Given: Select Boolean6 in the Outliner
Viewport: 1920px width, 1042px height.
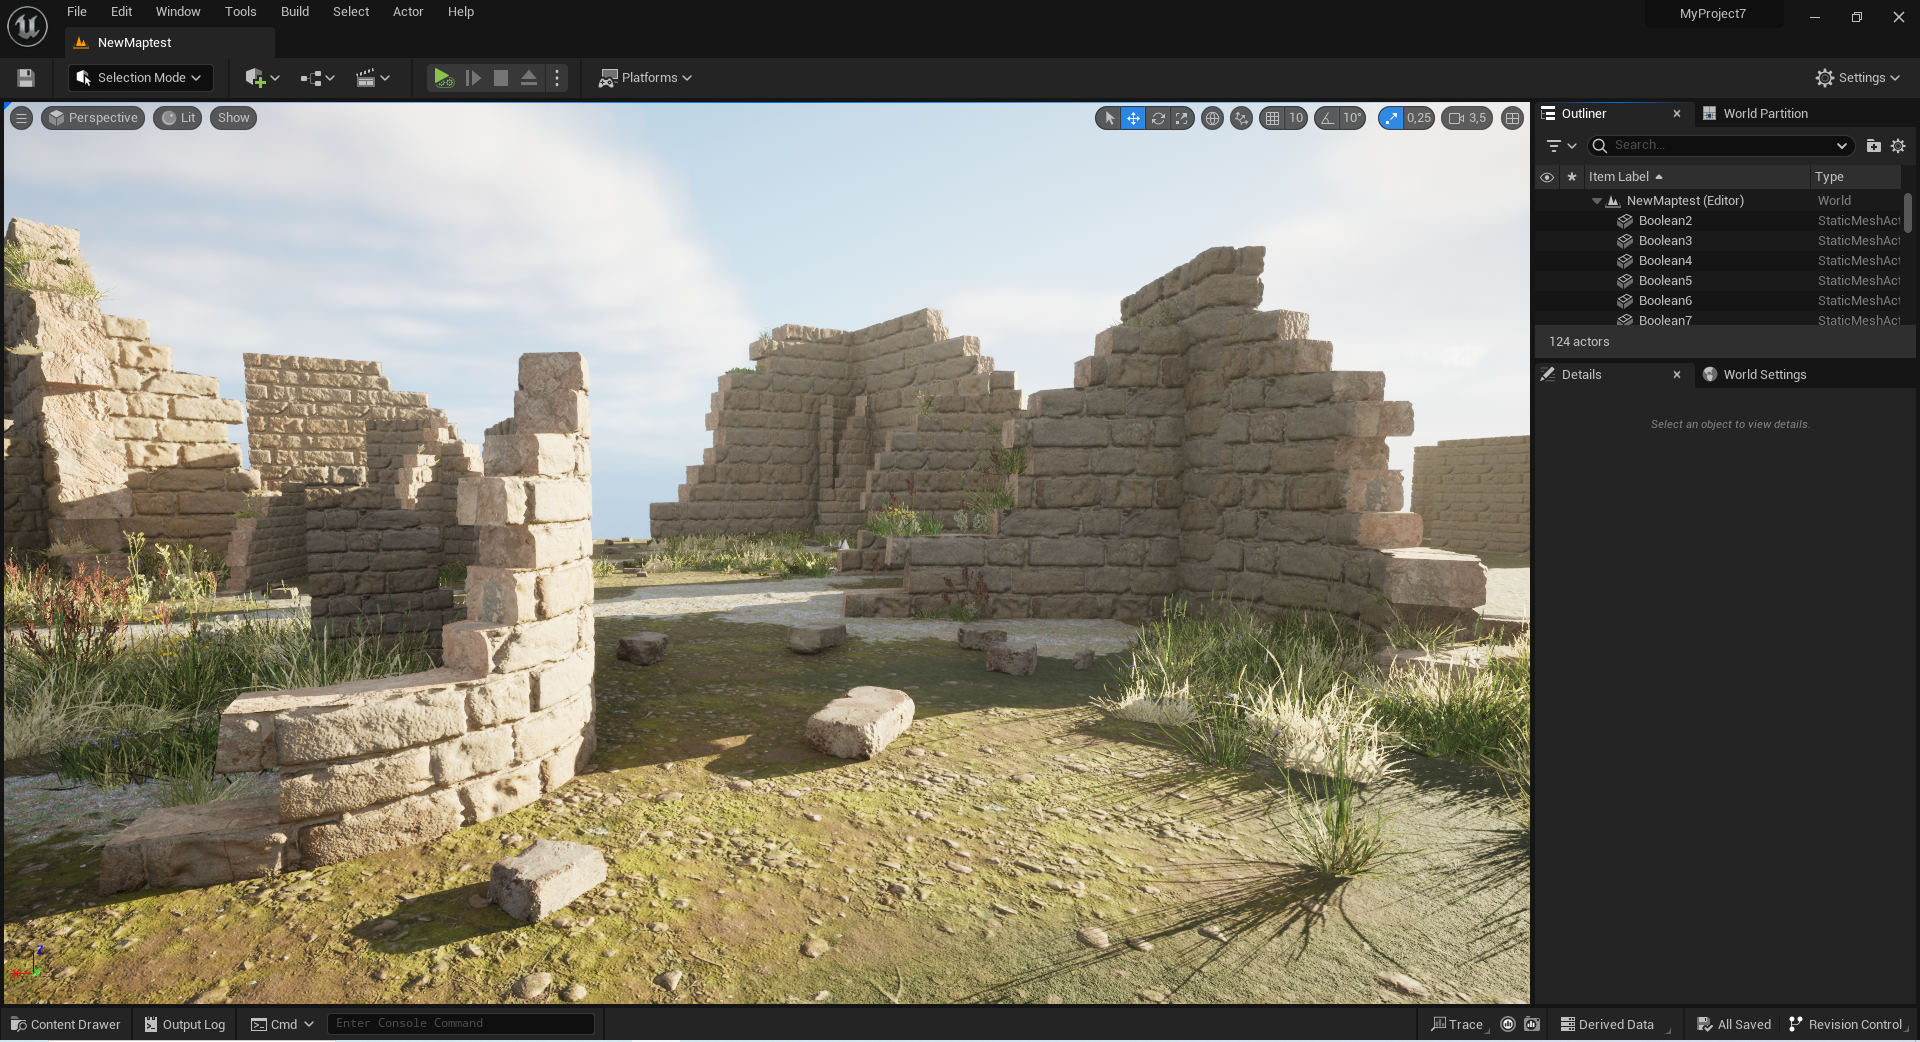Looking at the screenshot, I should point(1718,301).
